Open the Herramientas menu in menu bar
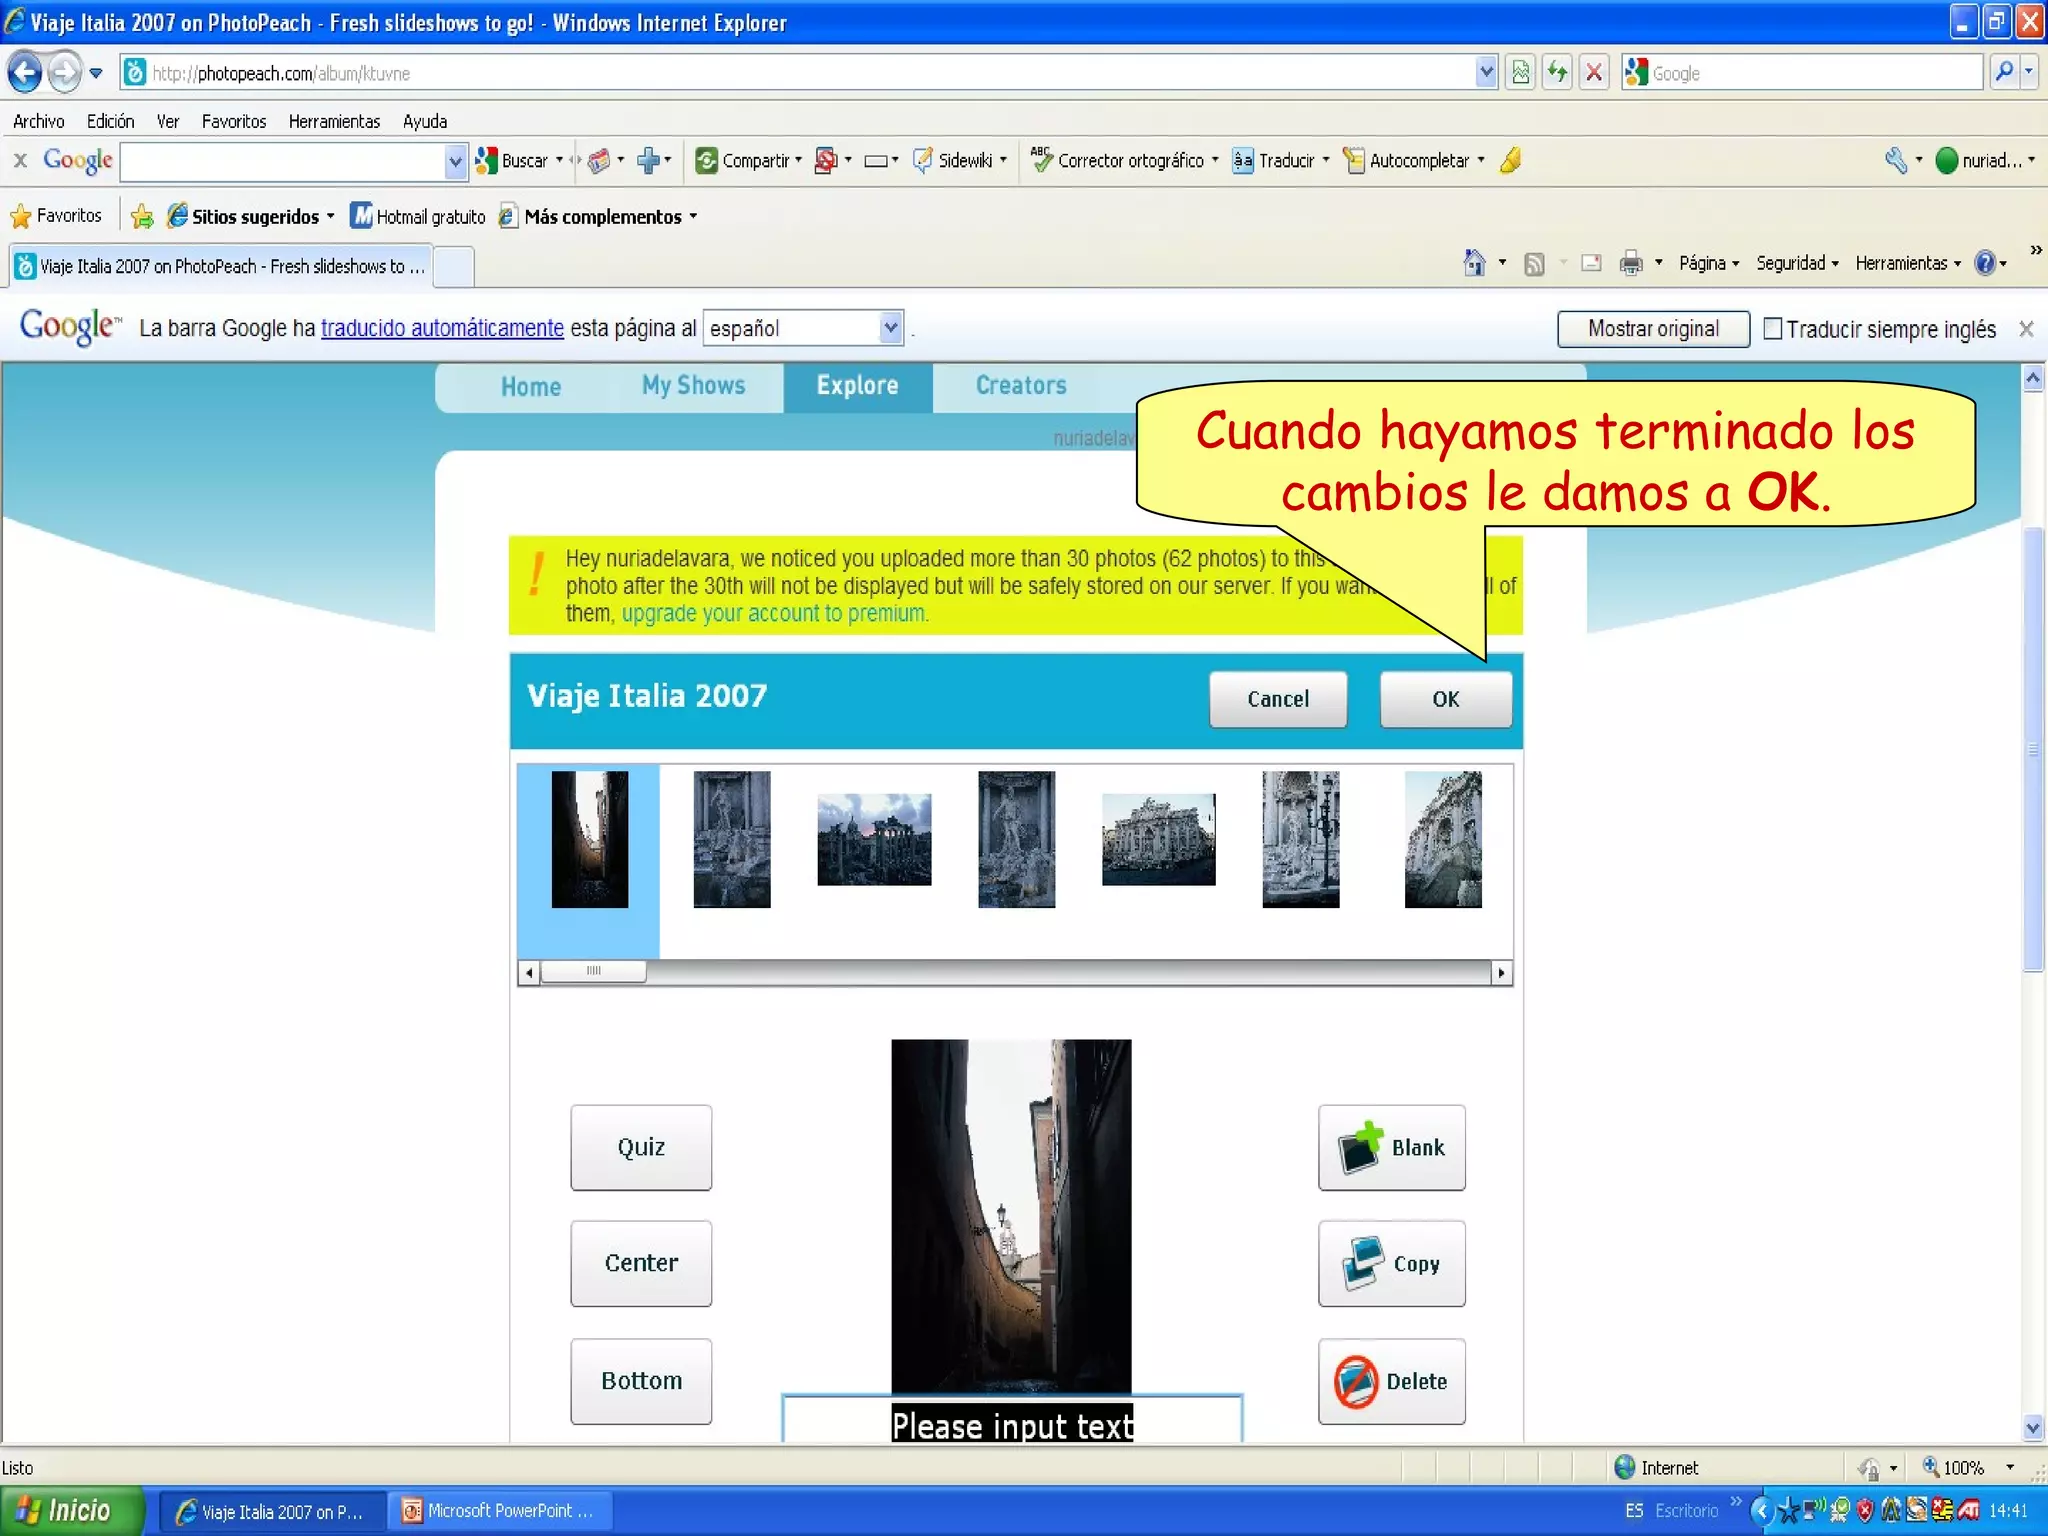This screenshot has width=2048, height=1536. [334, 121]
